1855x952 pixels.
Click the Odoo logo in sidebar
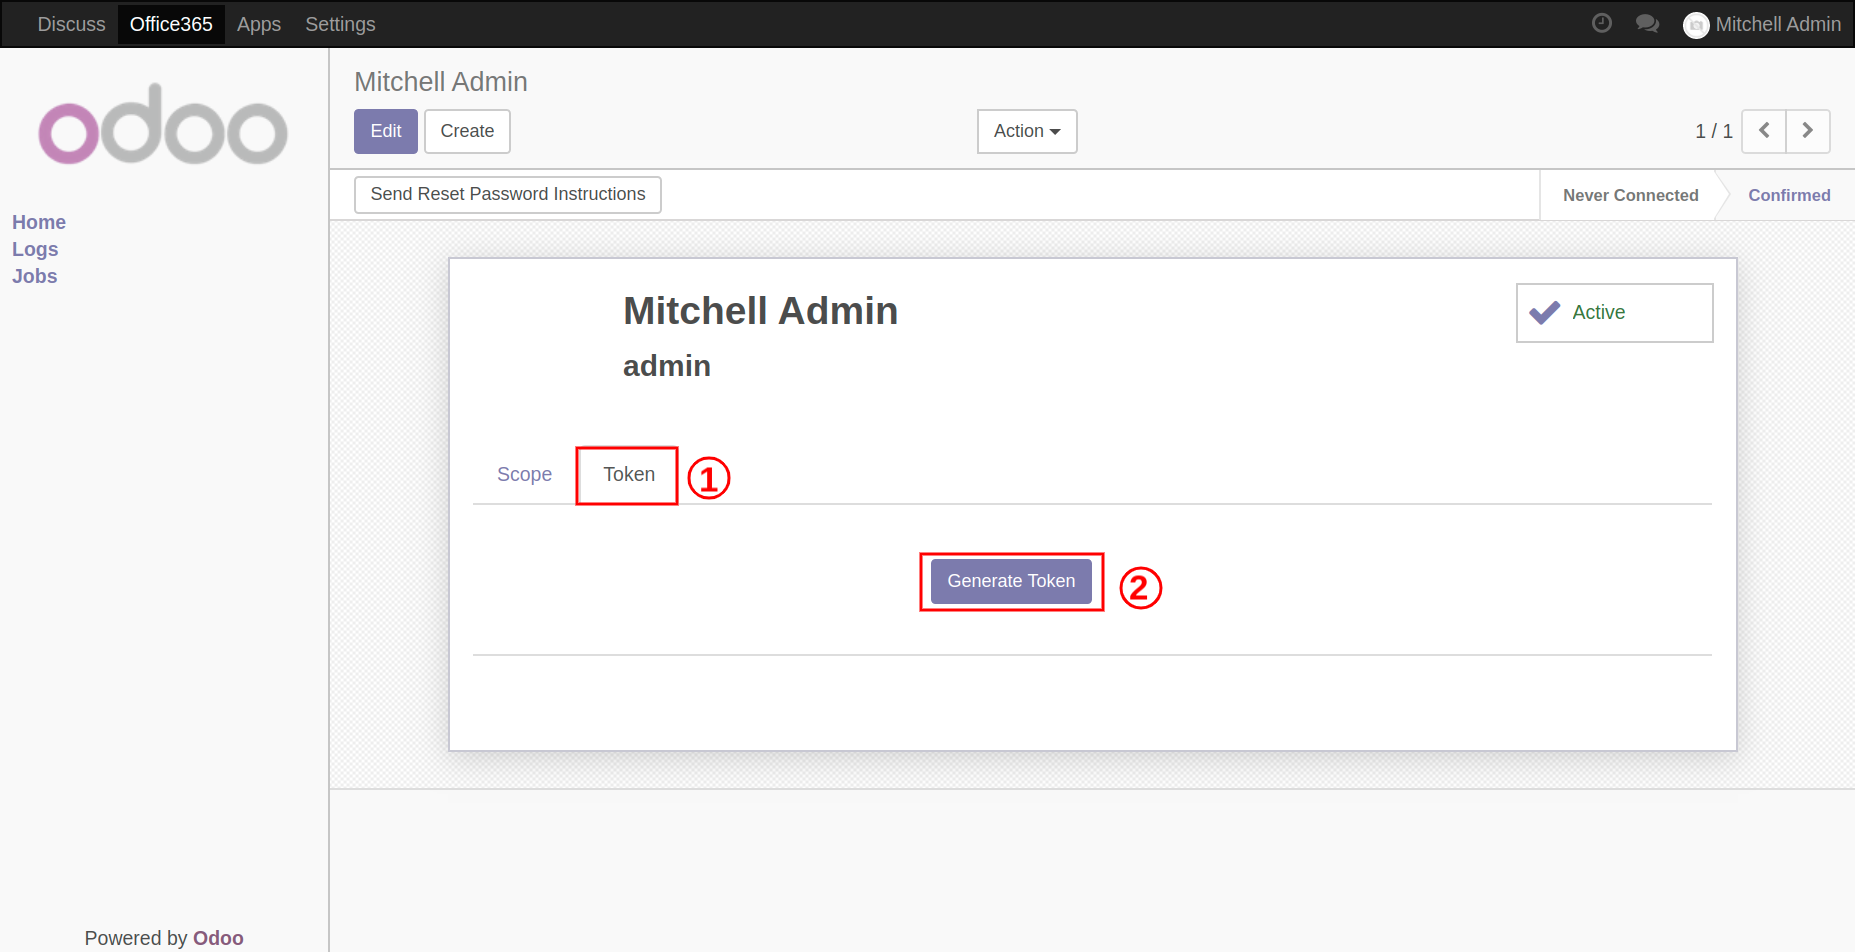point(163,125)
